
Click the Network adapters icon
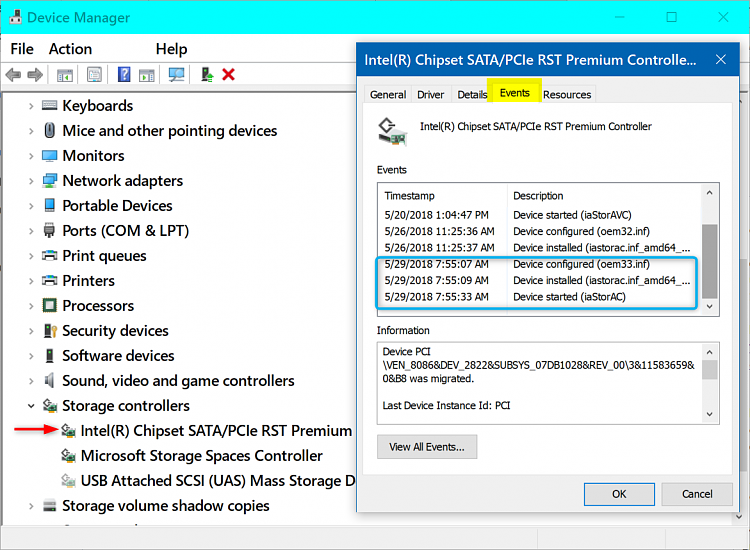coord(49,180)
